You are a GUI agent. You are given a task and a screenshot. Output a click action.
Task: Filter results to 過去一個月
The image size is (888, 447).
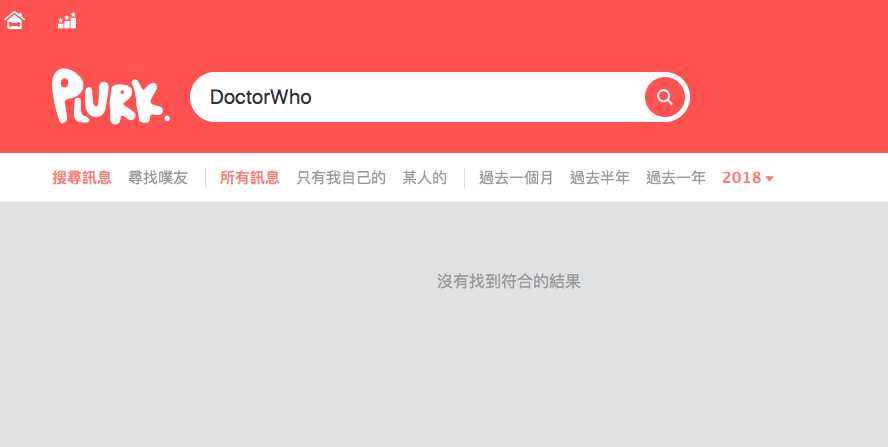516,178
